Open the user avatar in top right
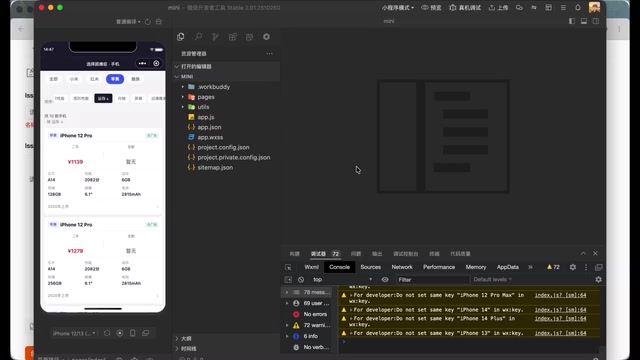This screenshot has height=360, width=640. pos(594,7)
